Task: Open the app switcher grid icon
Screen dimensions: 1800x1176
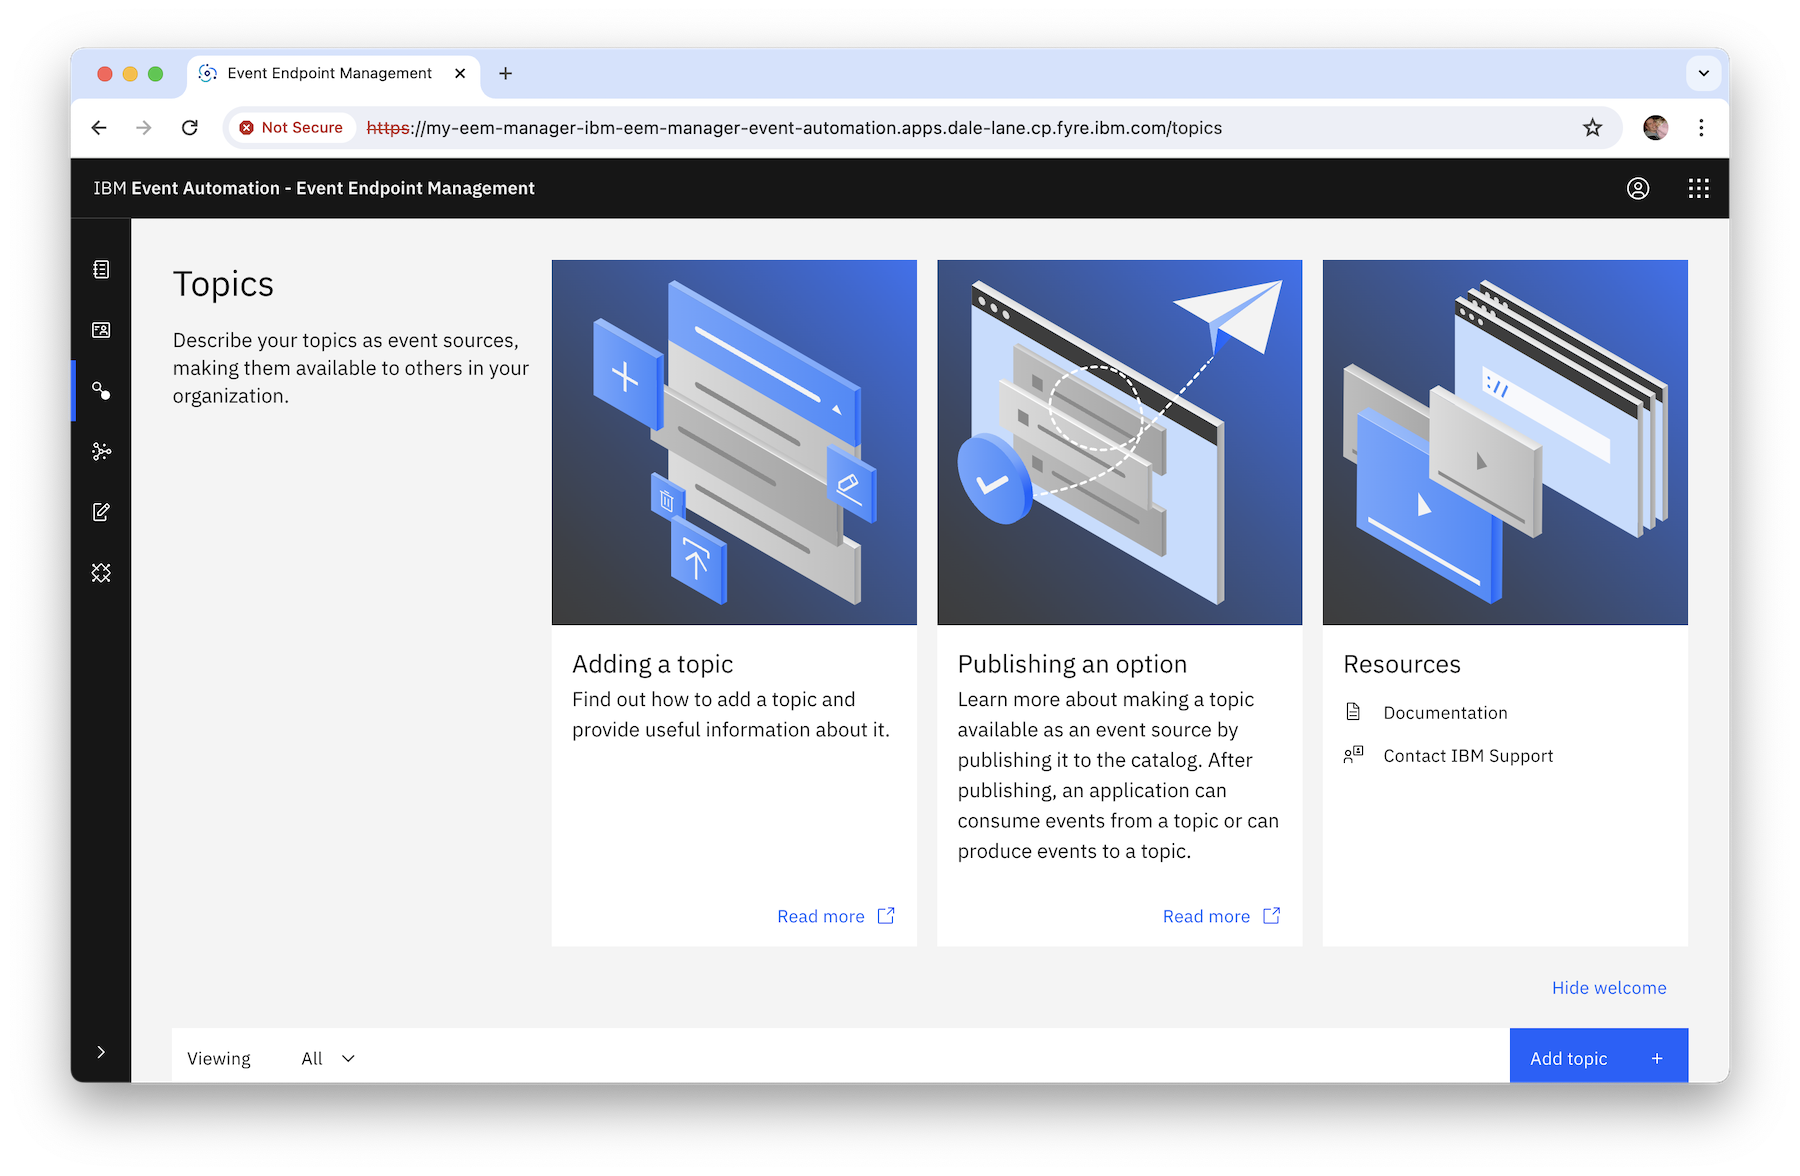Action: [x=1699, y=188]
